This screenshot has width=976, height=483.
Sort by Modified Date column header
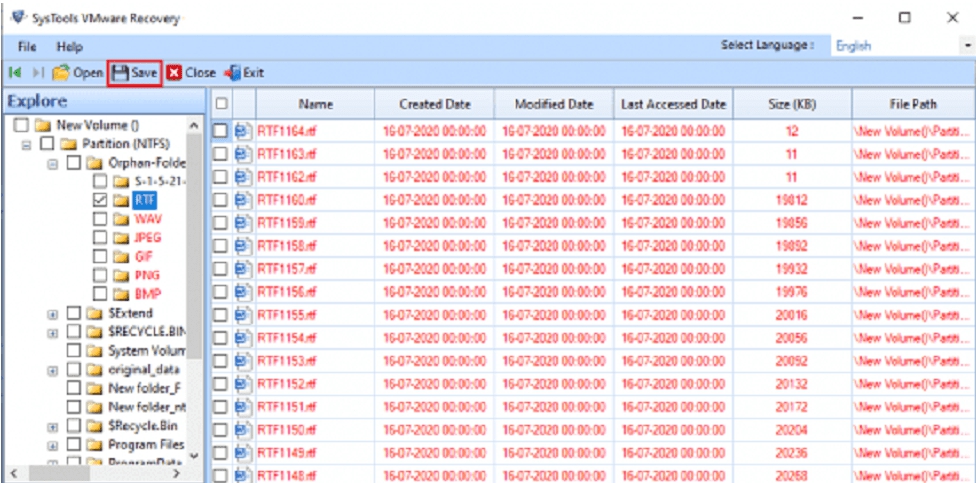pyautogui.click(x=554, y=104)
